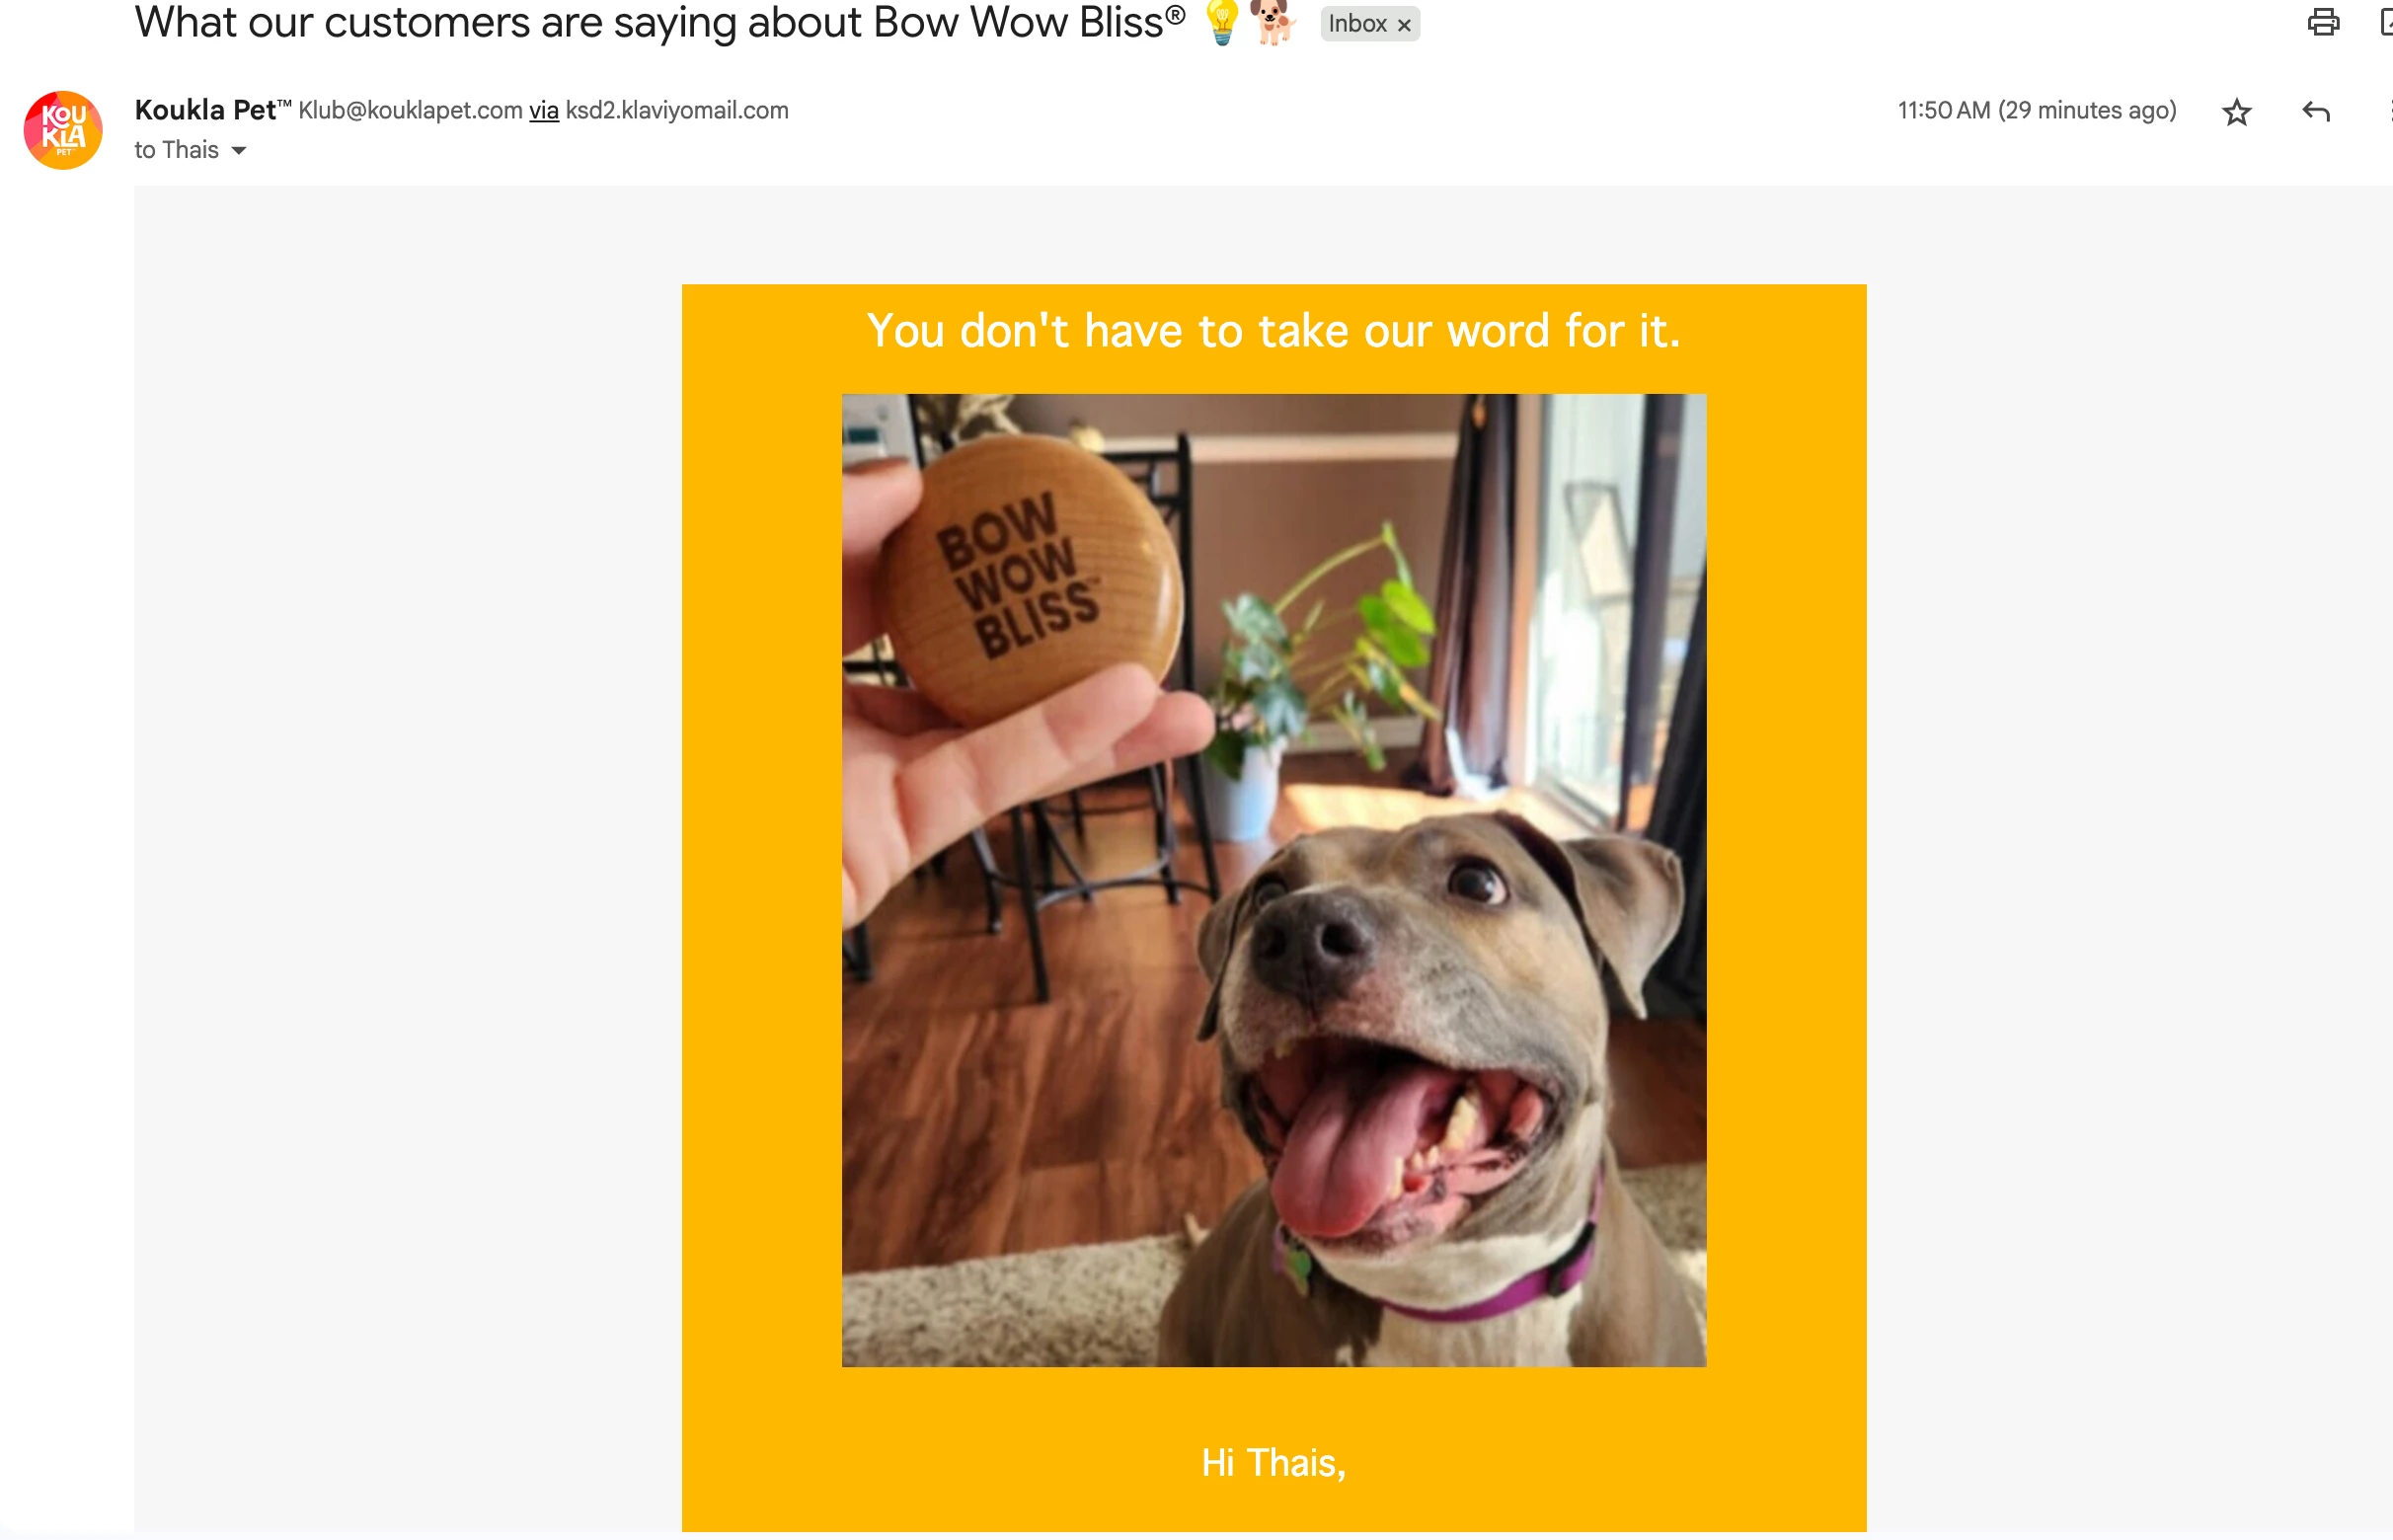Image resolution: width=2393 pixels, height=1540 pixels.
Task: Expand recipient details next to 'to Thais'
Action: point(238,151)
